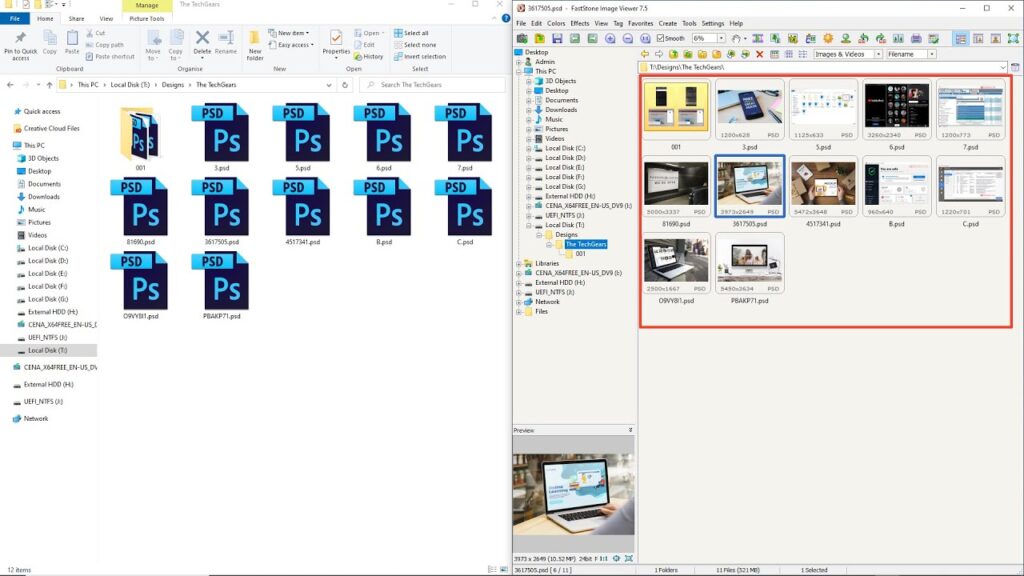The width and height of the screenshot is (1024, 576).
Task: Click the back navigation arrow in FastStone
Action: point(645,54)
